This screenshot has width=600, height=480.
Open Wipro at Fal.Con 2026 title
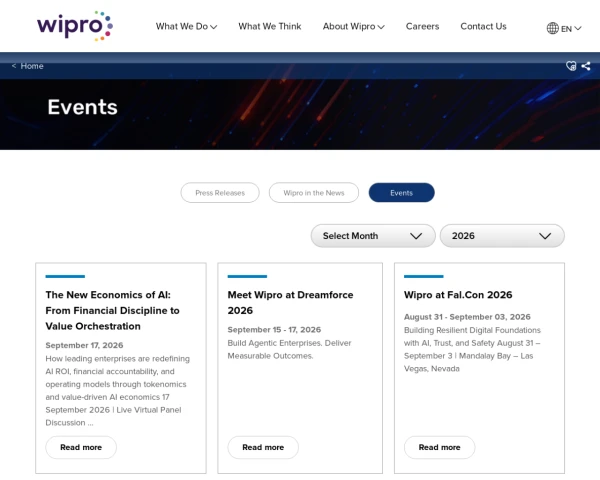click(458, 295)
